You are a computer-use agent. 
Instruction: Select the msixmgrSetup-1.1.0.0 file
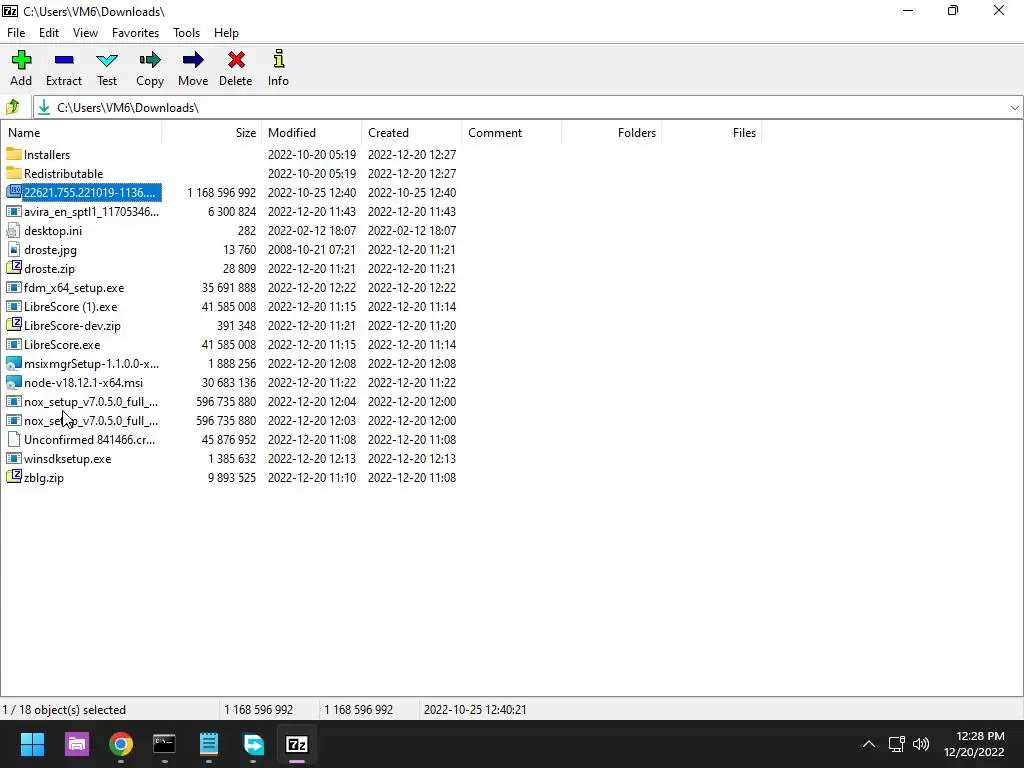[91, 363]
